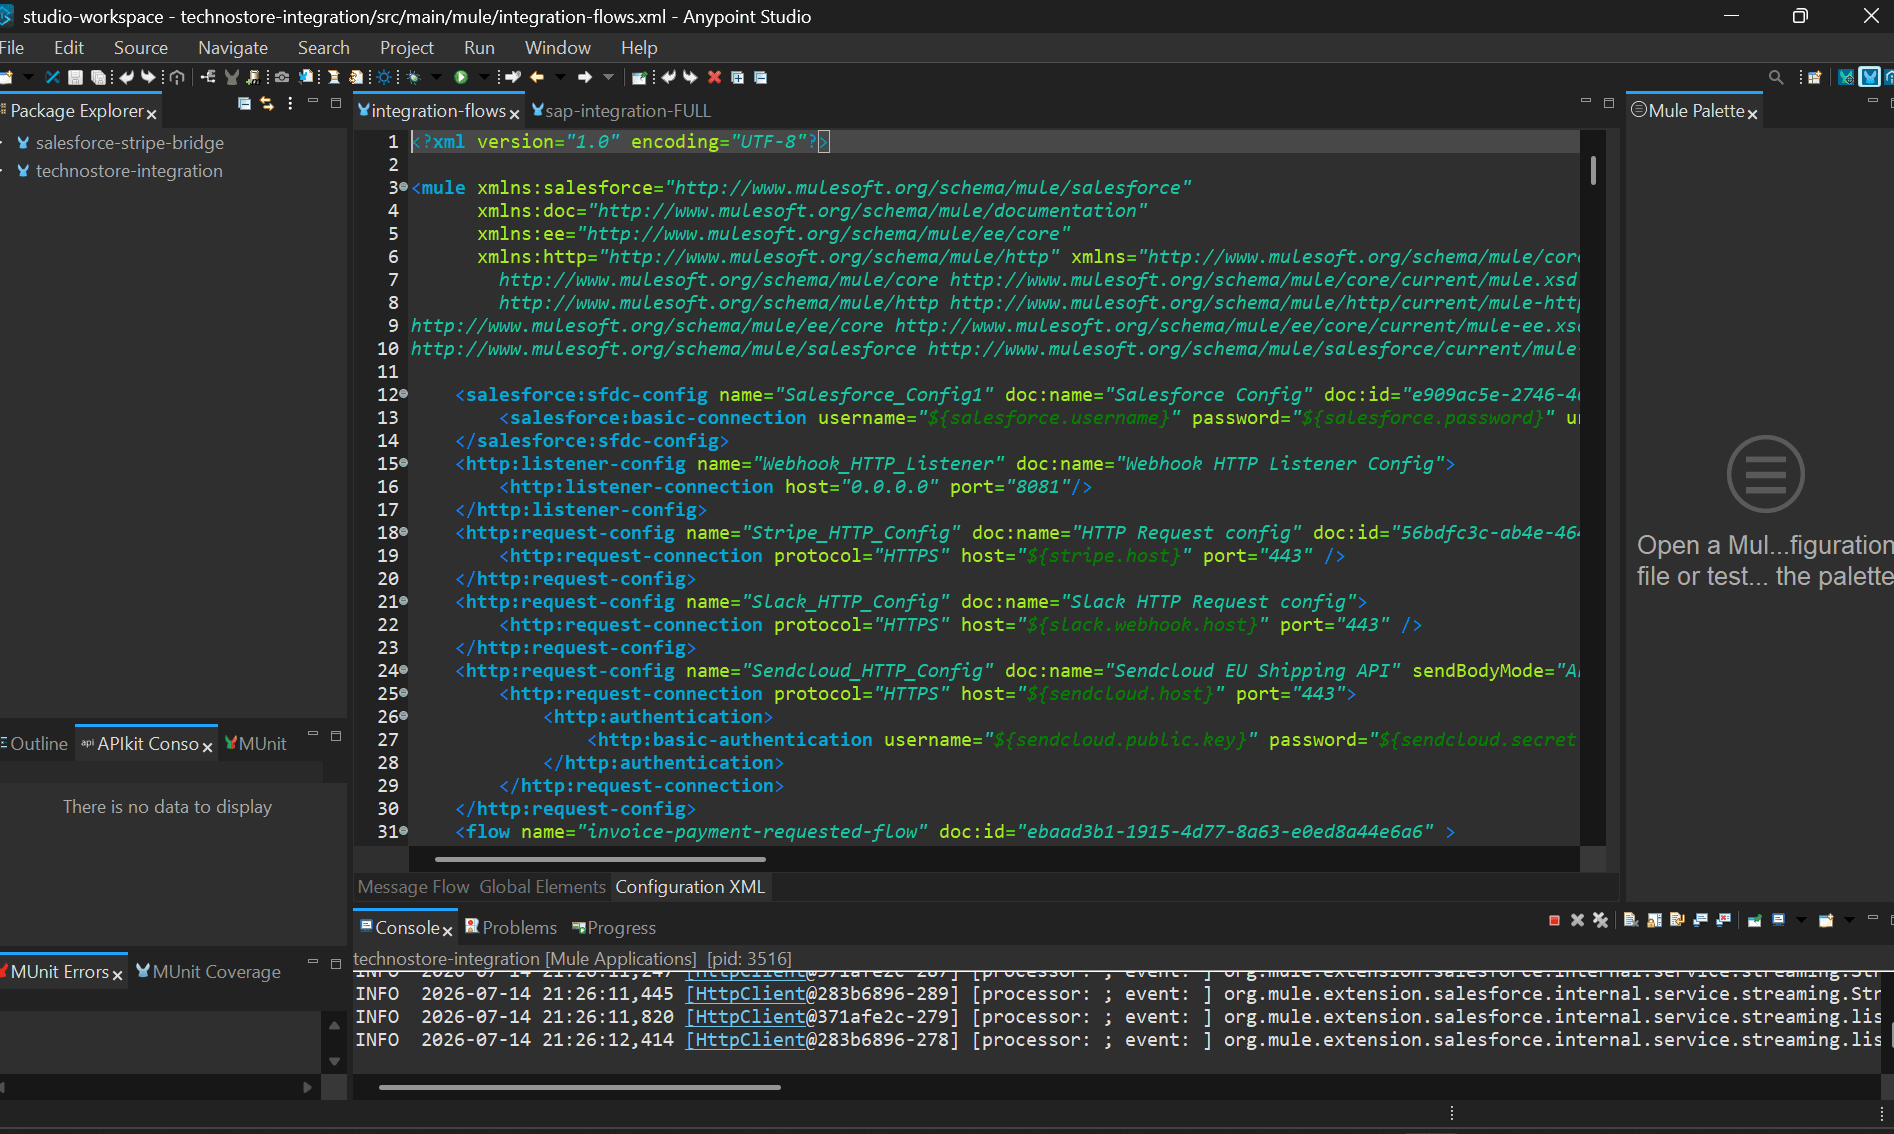Toggle Link with Editor in Package Explorer
Screen dimensions: 1894x1134
(x=267, y=103)
